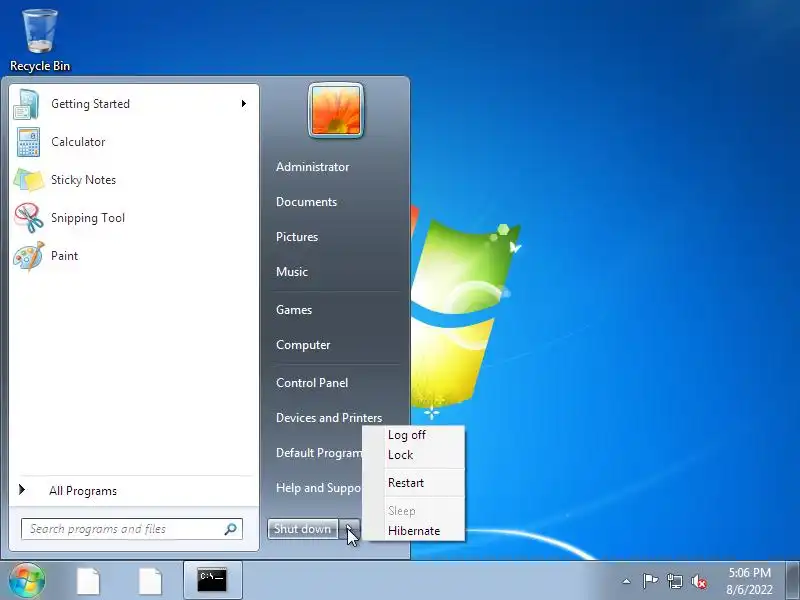The image size is (800, 600).
Task: Expand the Getting Started submenu arrow
Action: 244,104
